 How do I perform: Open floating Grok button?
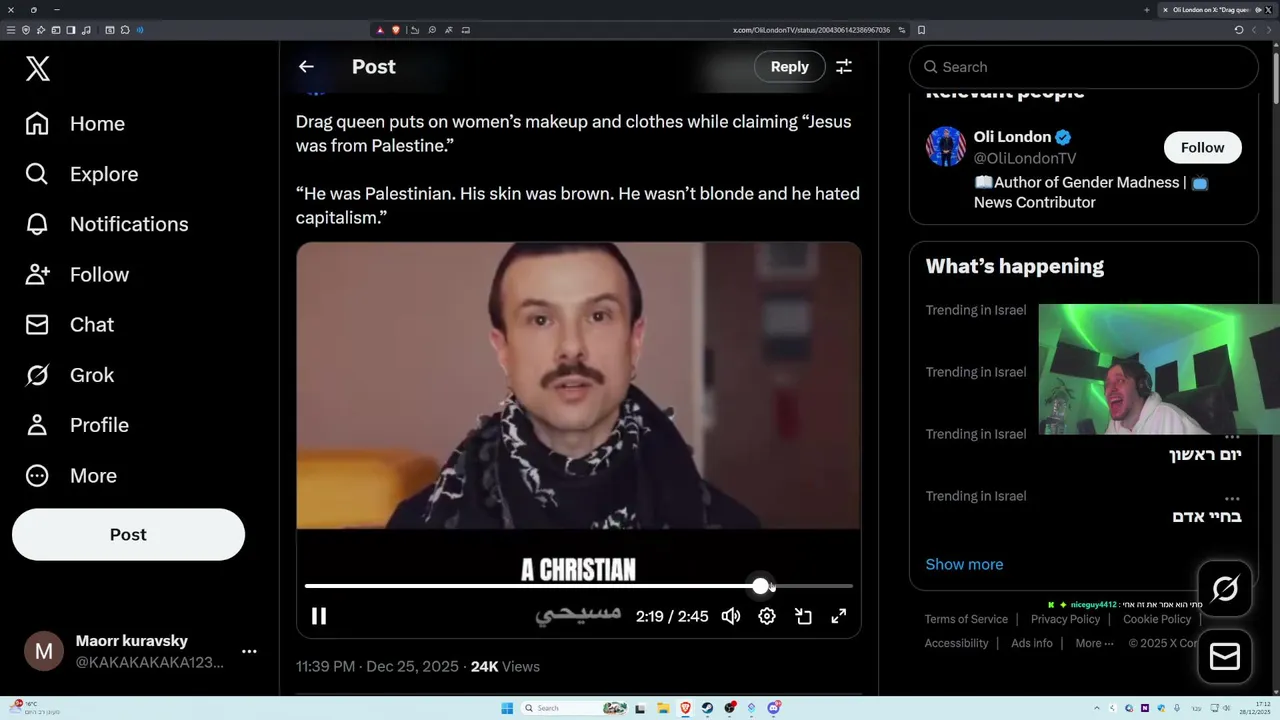[1225, 589]
